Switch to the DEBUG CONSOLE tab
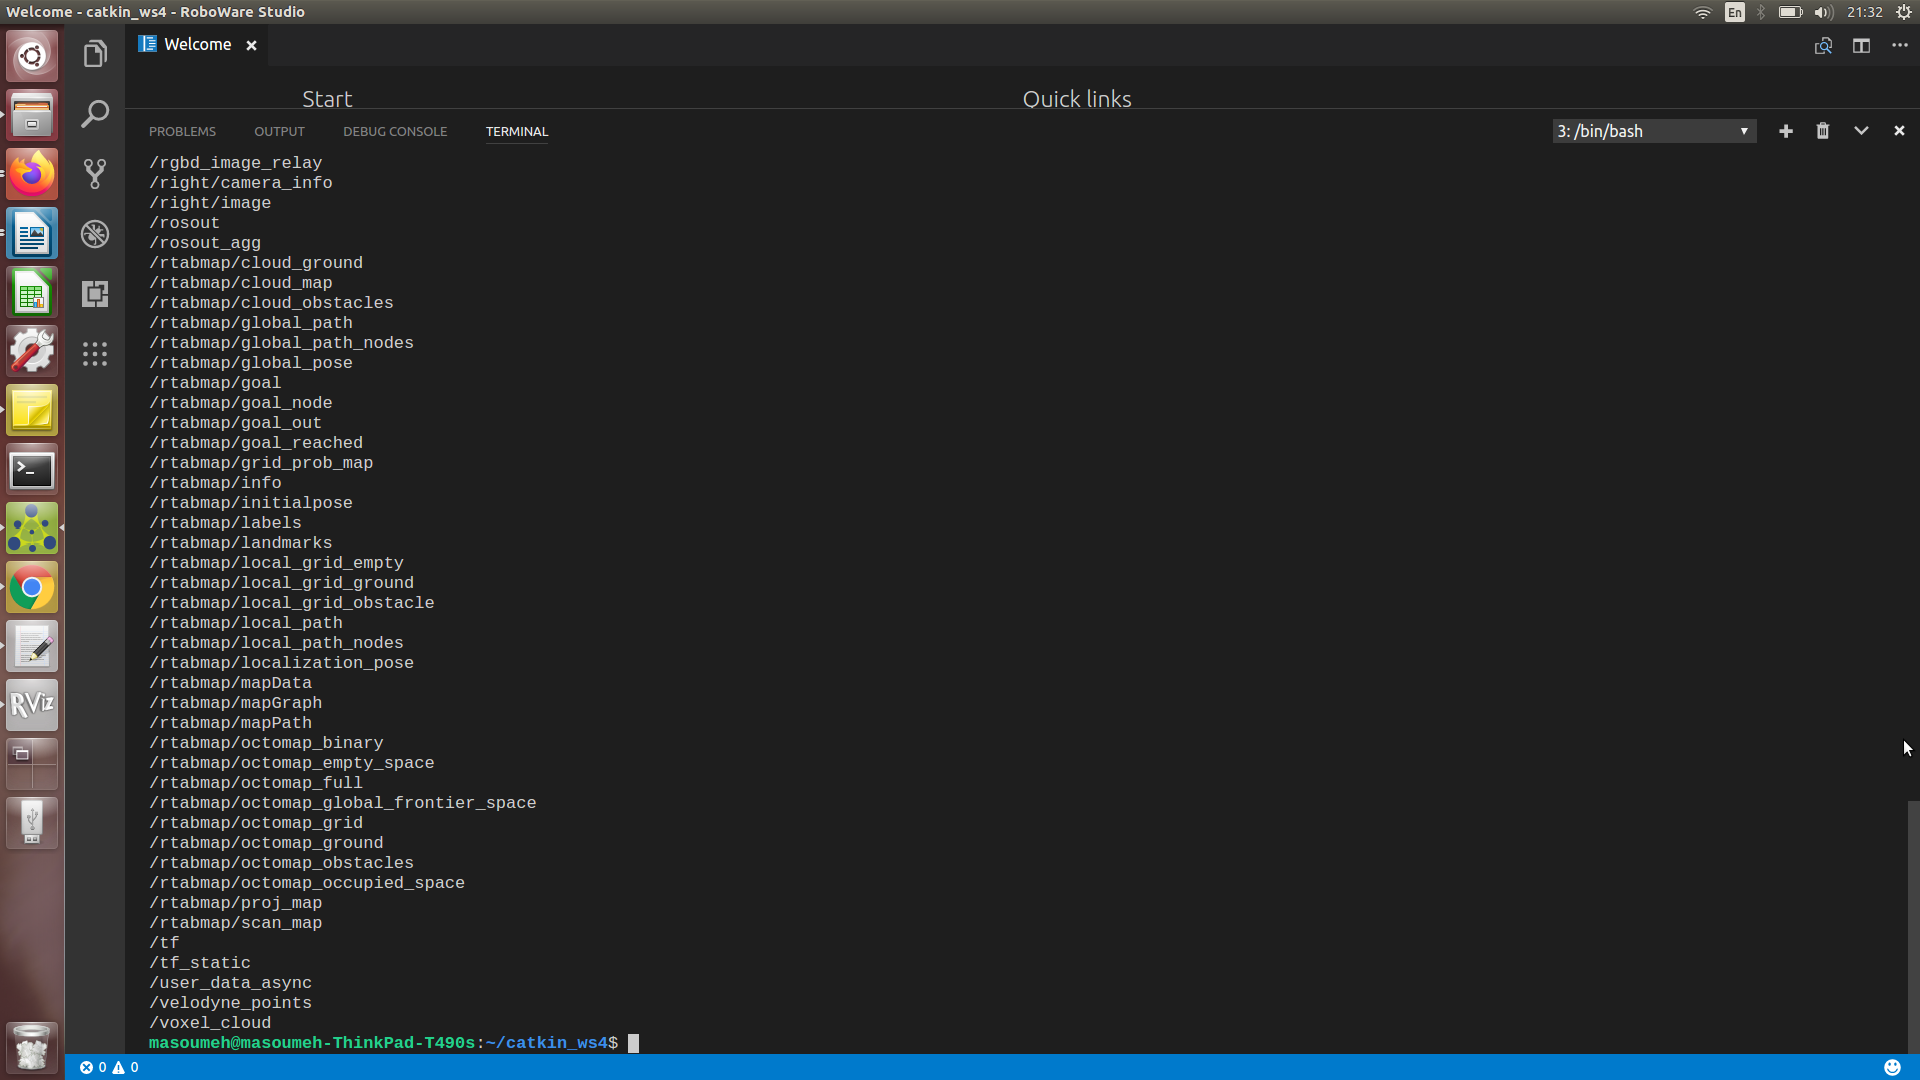 tap(395, 132)
